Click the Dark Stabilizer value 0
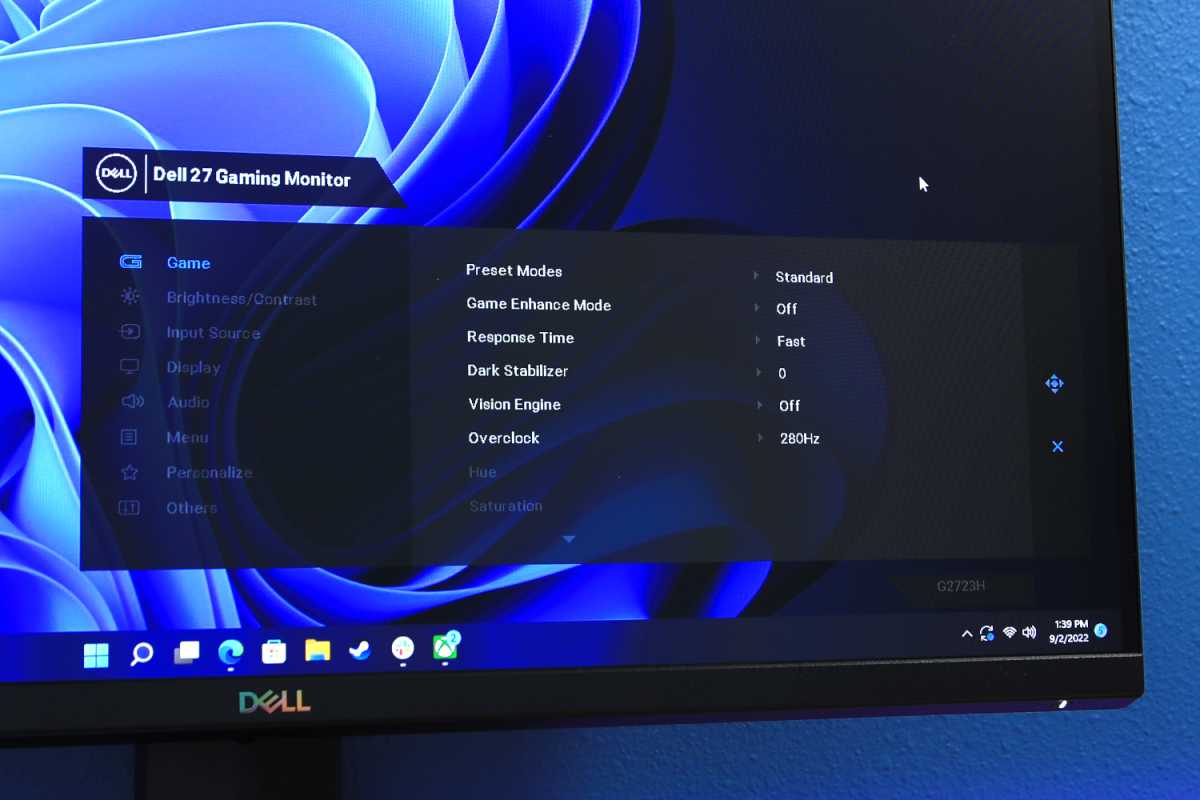 point(782,373)
